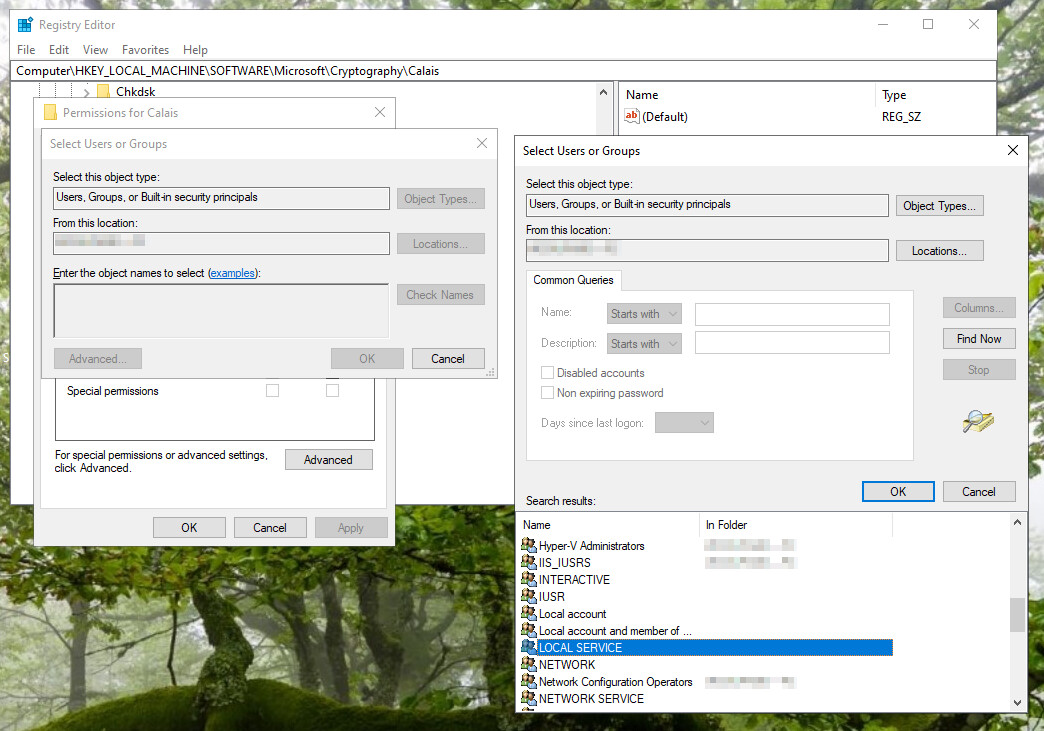Click OK in advanced Select Users dialog

[x=898, y=491]
